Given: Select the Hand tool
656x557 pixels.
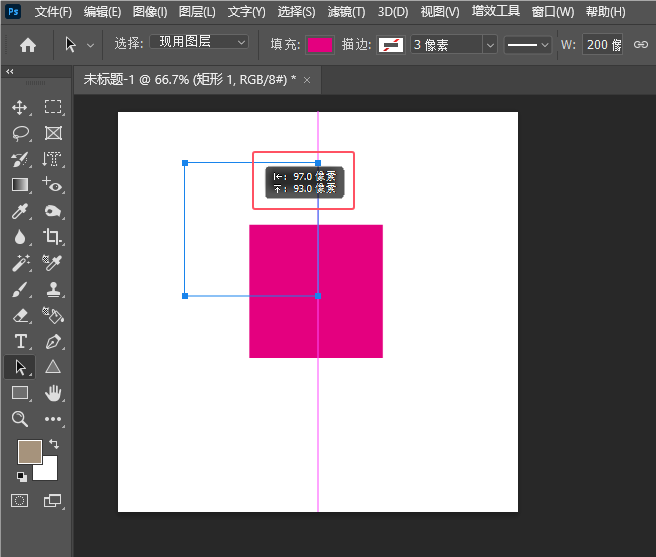Looking at the screenshot, I should point(53,393).
